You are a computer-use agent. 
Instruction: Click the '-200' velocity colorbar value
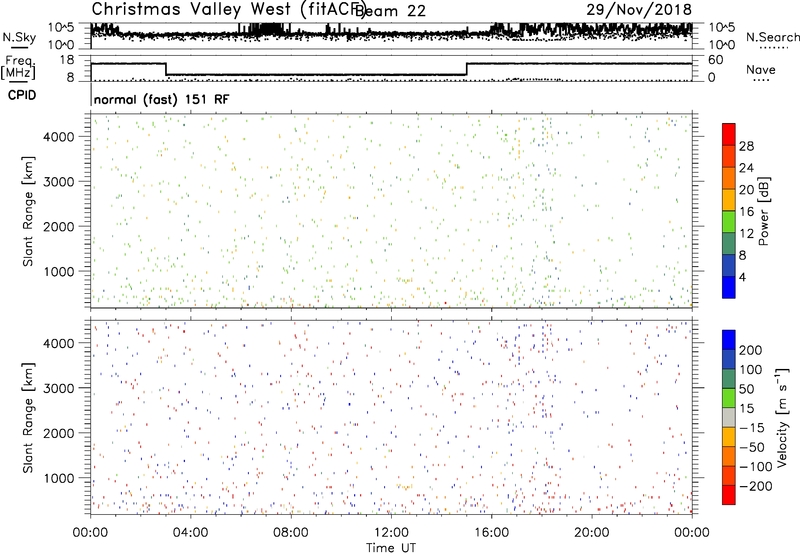click(x=756, y=486)
